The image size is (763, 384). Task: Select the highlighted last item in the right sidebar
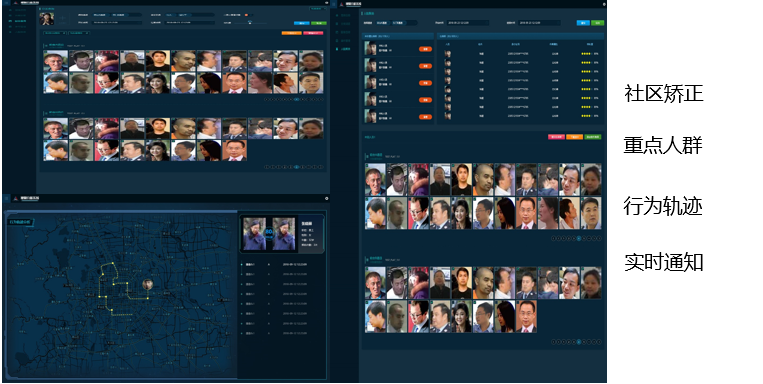pyautogui.click(x=345, y=49)
